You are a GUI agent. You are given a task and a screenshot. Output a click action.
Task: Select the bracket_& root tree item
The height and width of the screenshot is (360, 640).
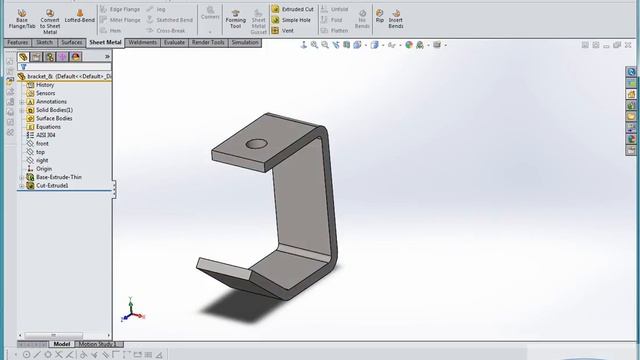pos(64,76)
